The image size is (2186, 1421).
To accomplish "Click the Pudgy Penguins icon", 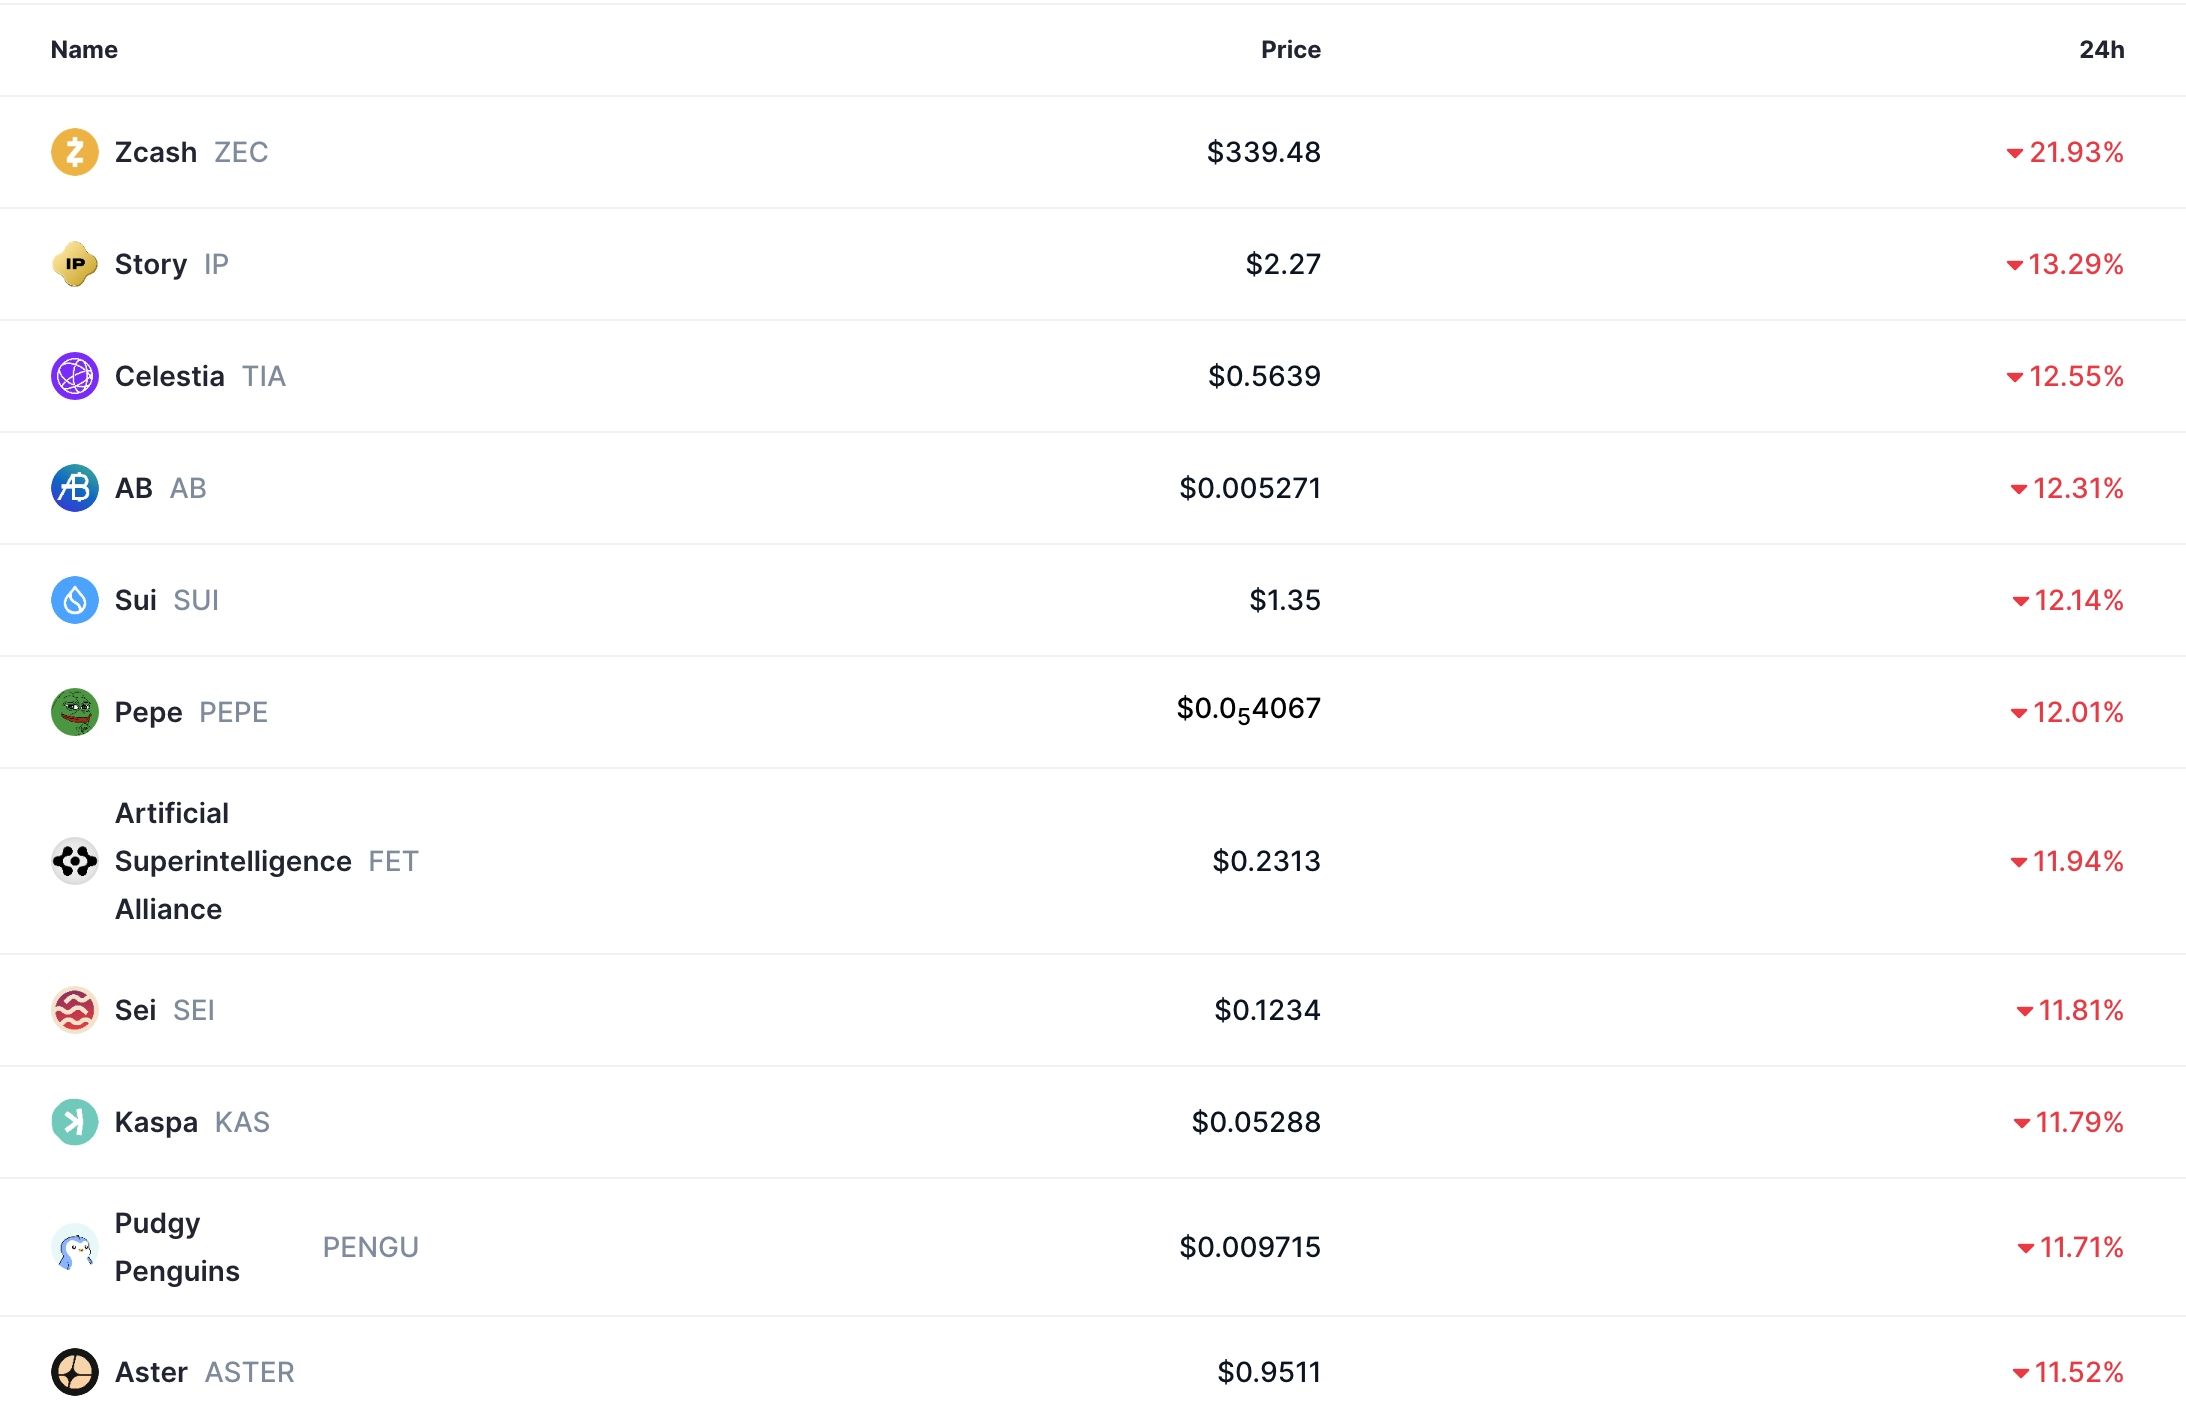I will (x=75, y=1247).
